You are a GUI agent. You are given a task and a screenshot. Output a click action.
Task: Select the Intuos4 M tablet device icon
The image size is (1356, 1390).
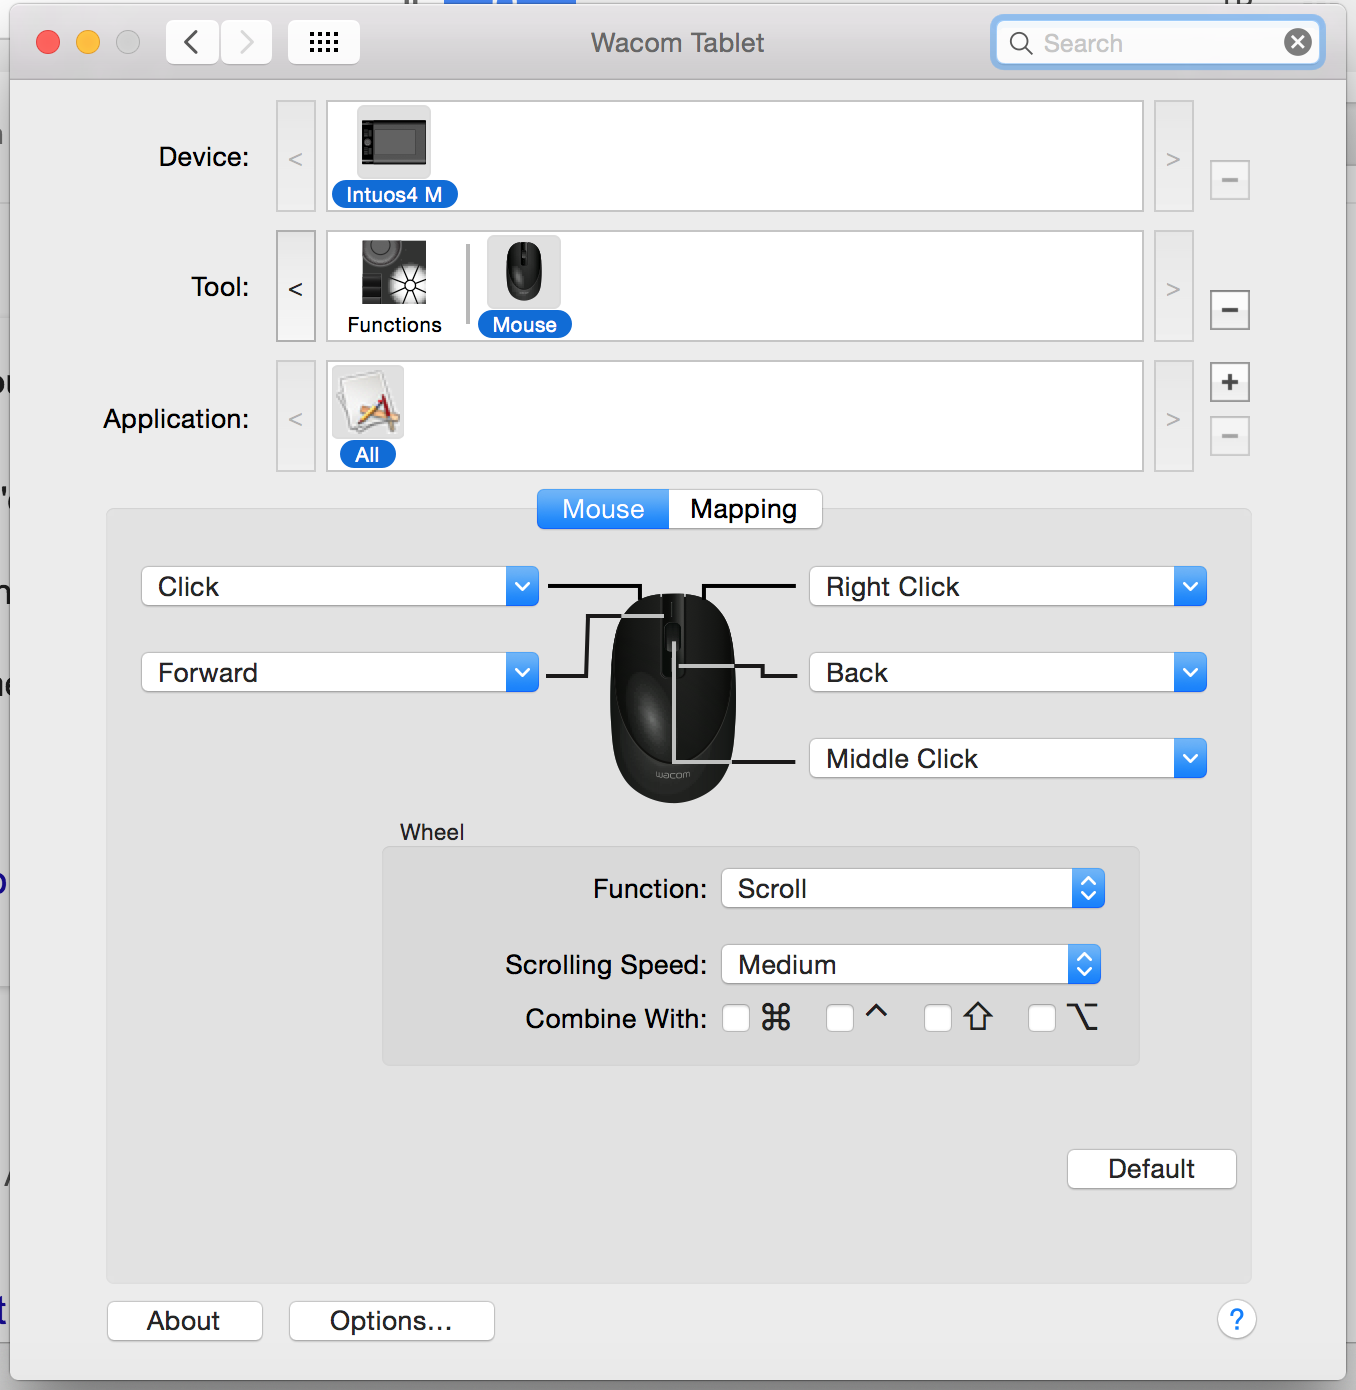394,143
